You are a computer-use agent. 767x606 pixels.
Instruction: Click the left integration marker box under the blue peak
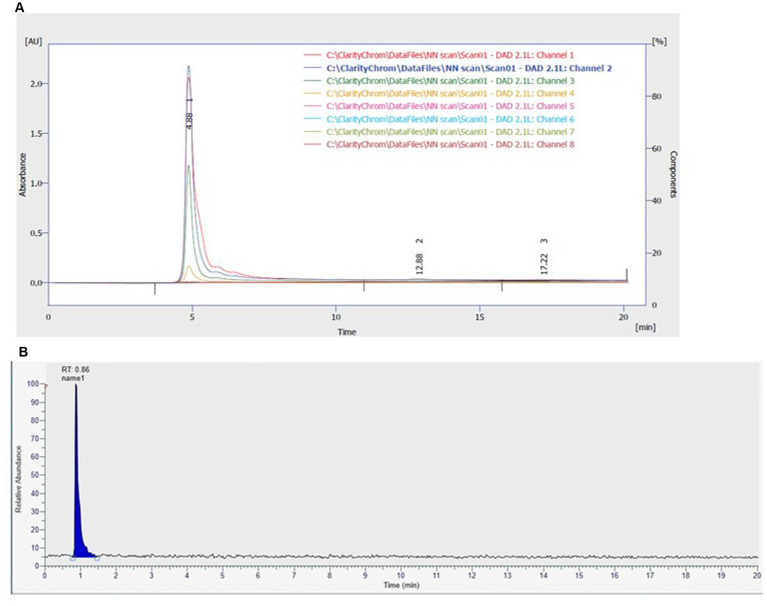tap(72, 558)
